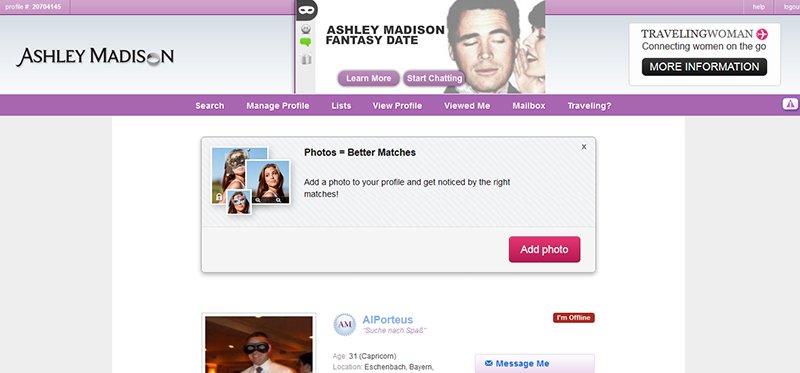Click the round AM badge beside AlPorteus
Image resolution: width=800 pixels, height=373 pixels.
click(x=344, y=325)
